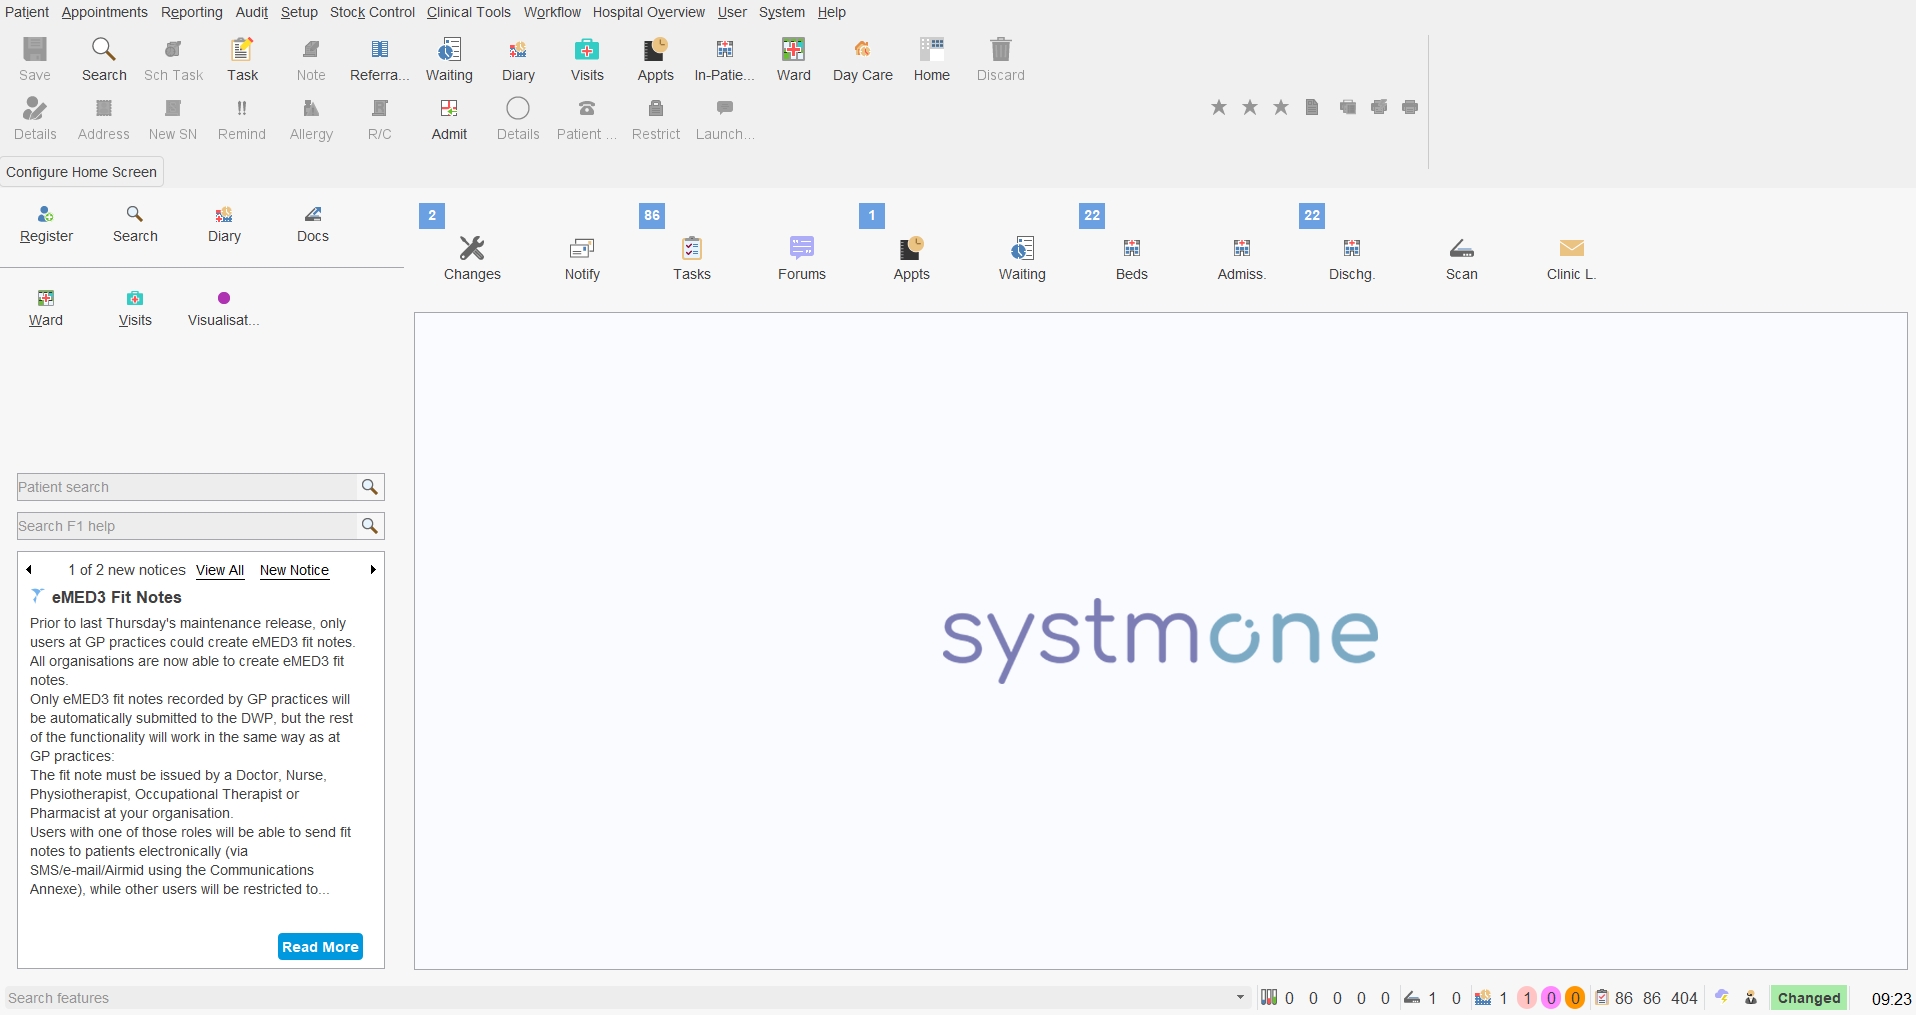Click the user person icon in the status bar
The image size is (1916, 1015).
pos(1751,997)
